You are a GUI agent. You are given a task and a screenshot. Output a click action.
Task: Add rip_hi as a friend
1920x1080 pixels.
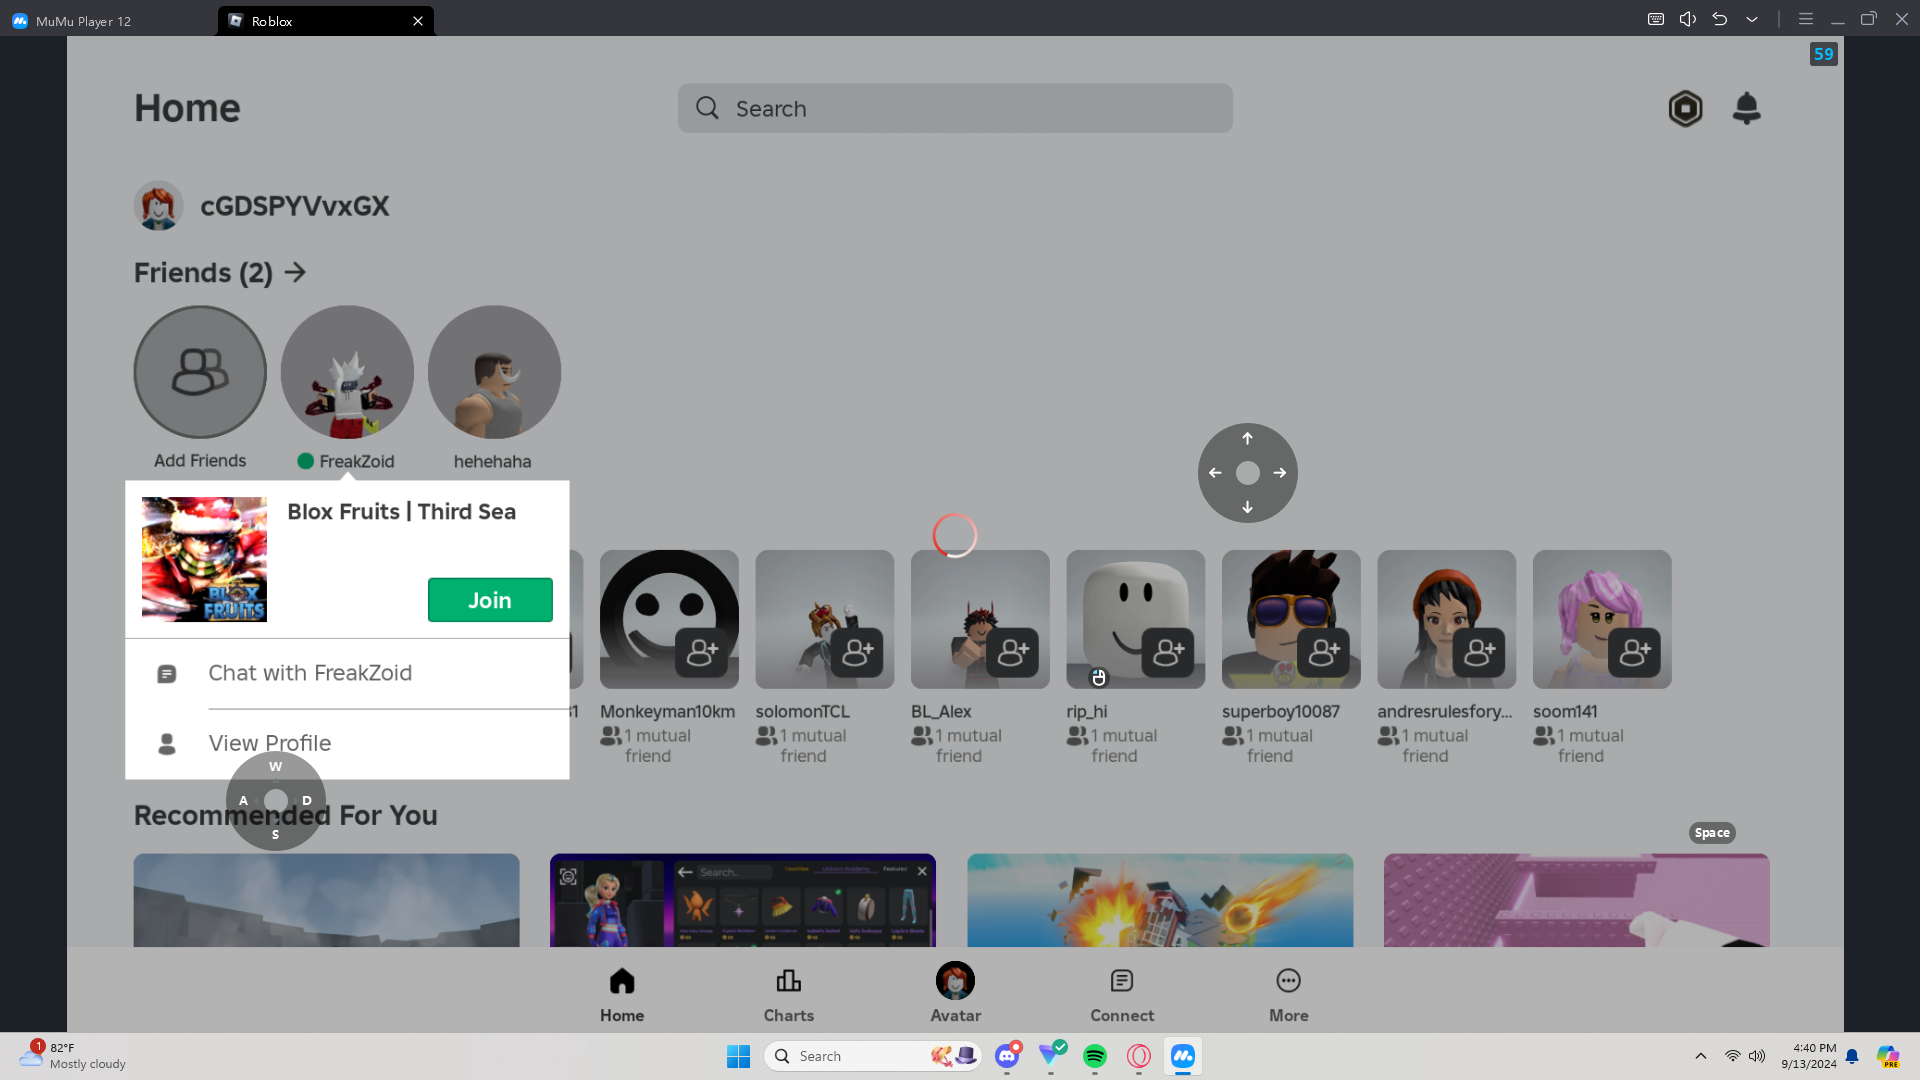[x=1168, y=653]
